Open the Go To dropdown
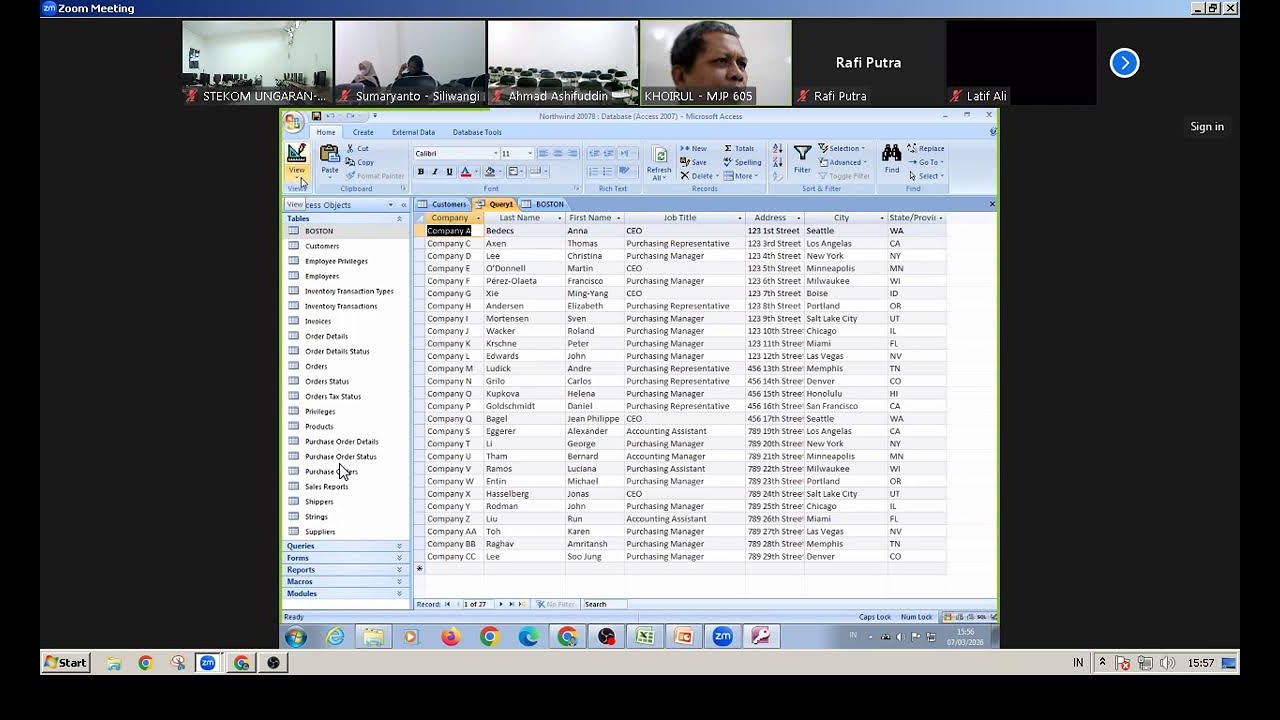Image resolution: width=1280 pixels, height=720 pixels. (925, 162)
